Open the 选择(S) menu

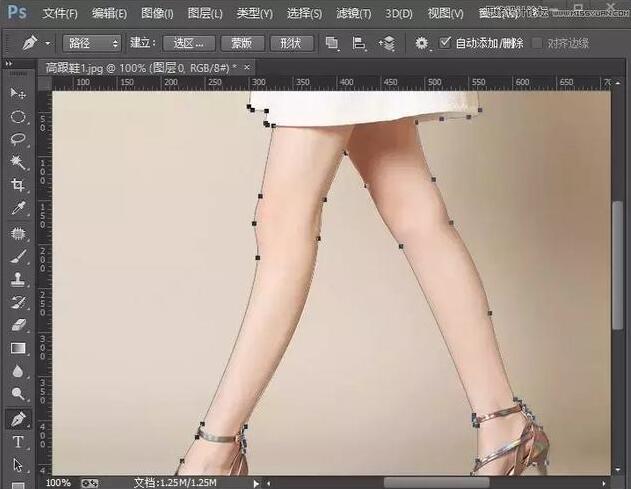(304, 14)
